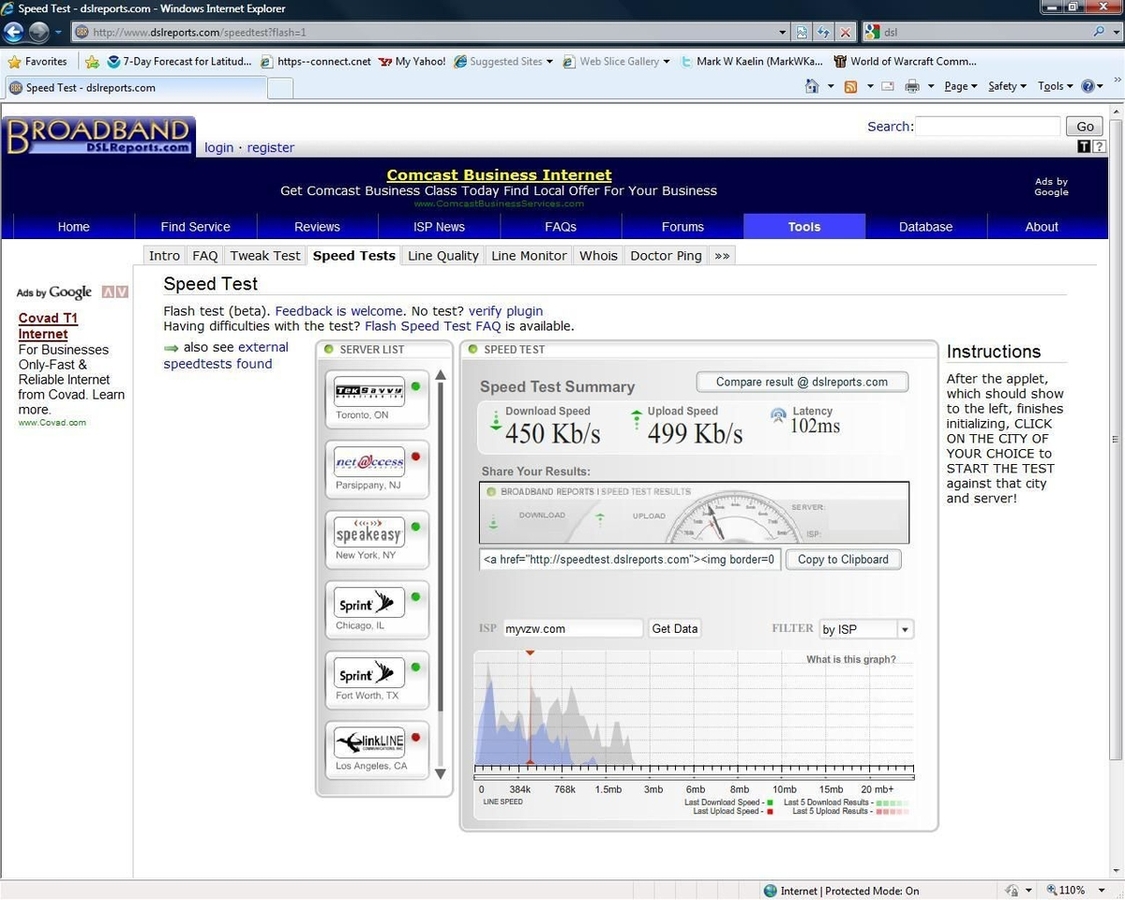
Task: Click the Broadband DSLReports logo
Action: coord(99,136)
